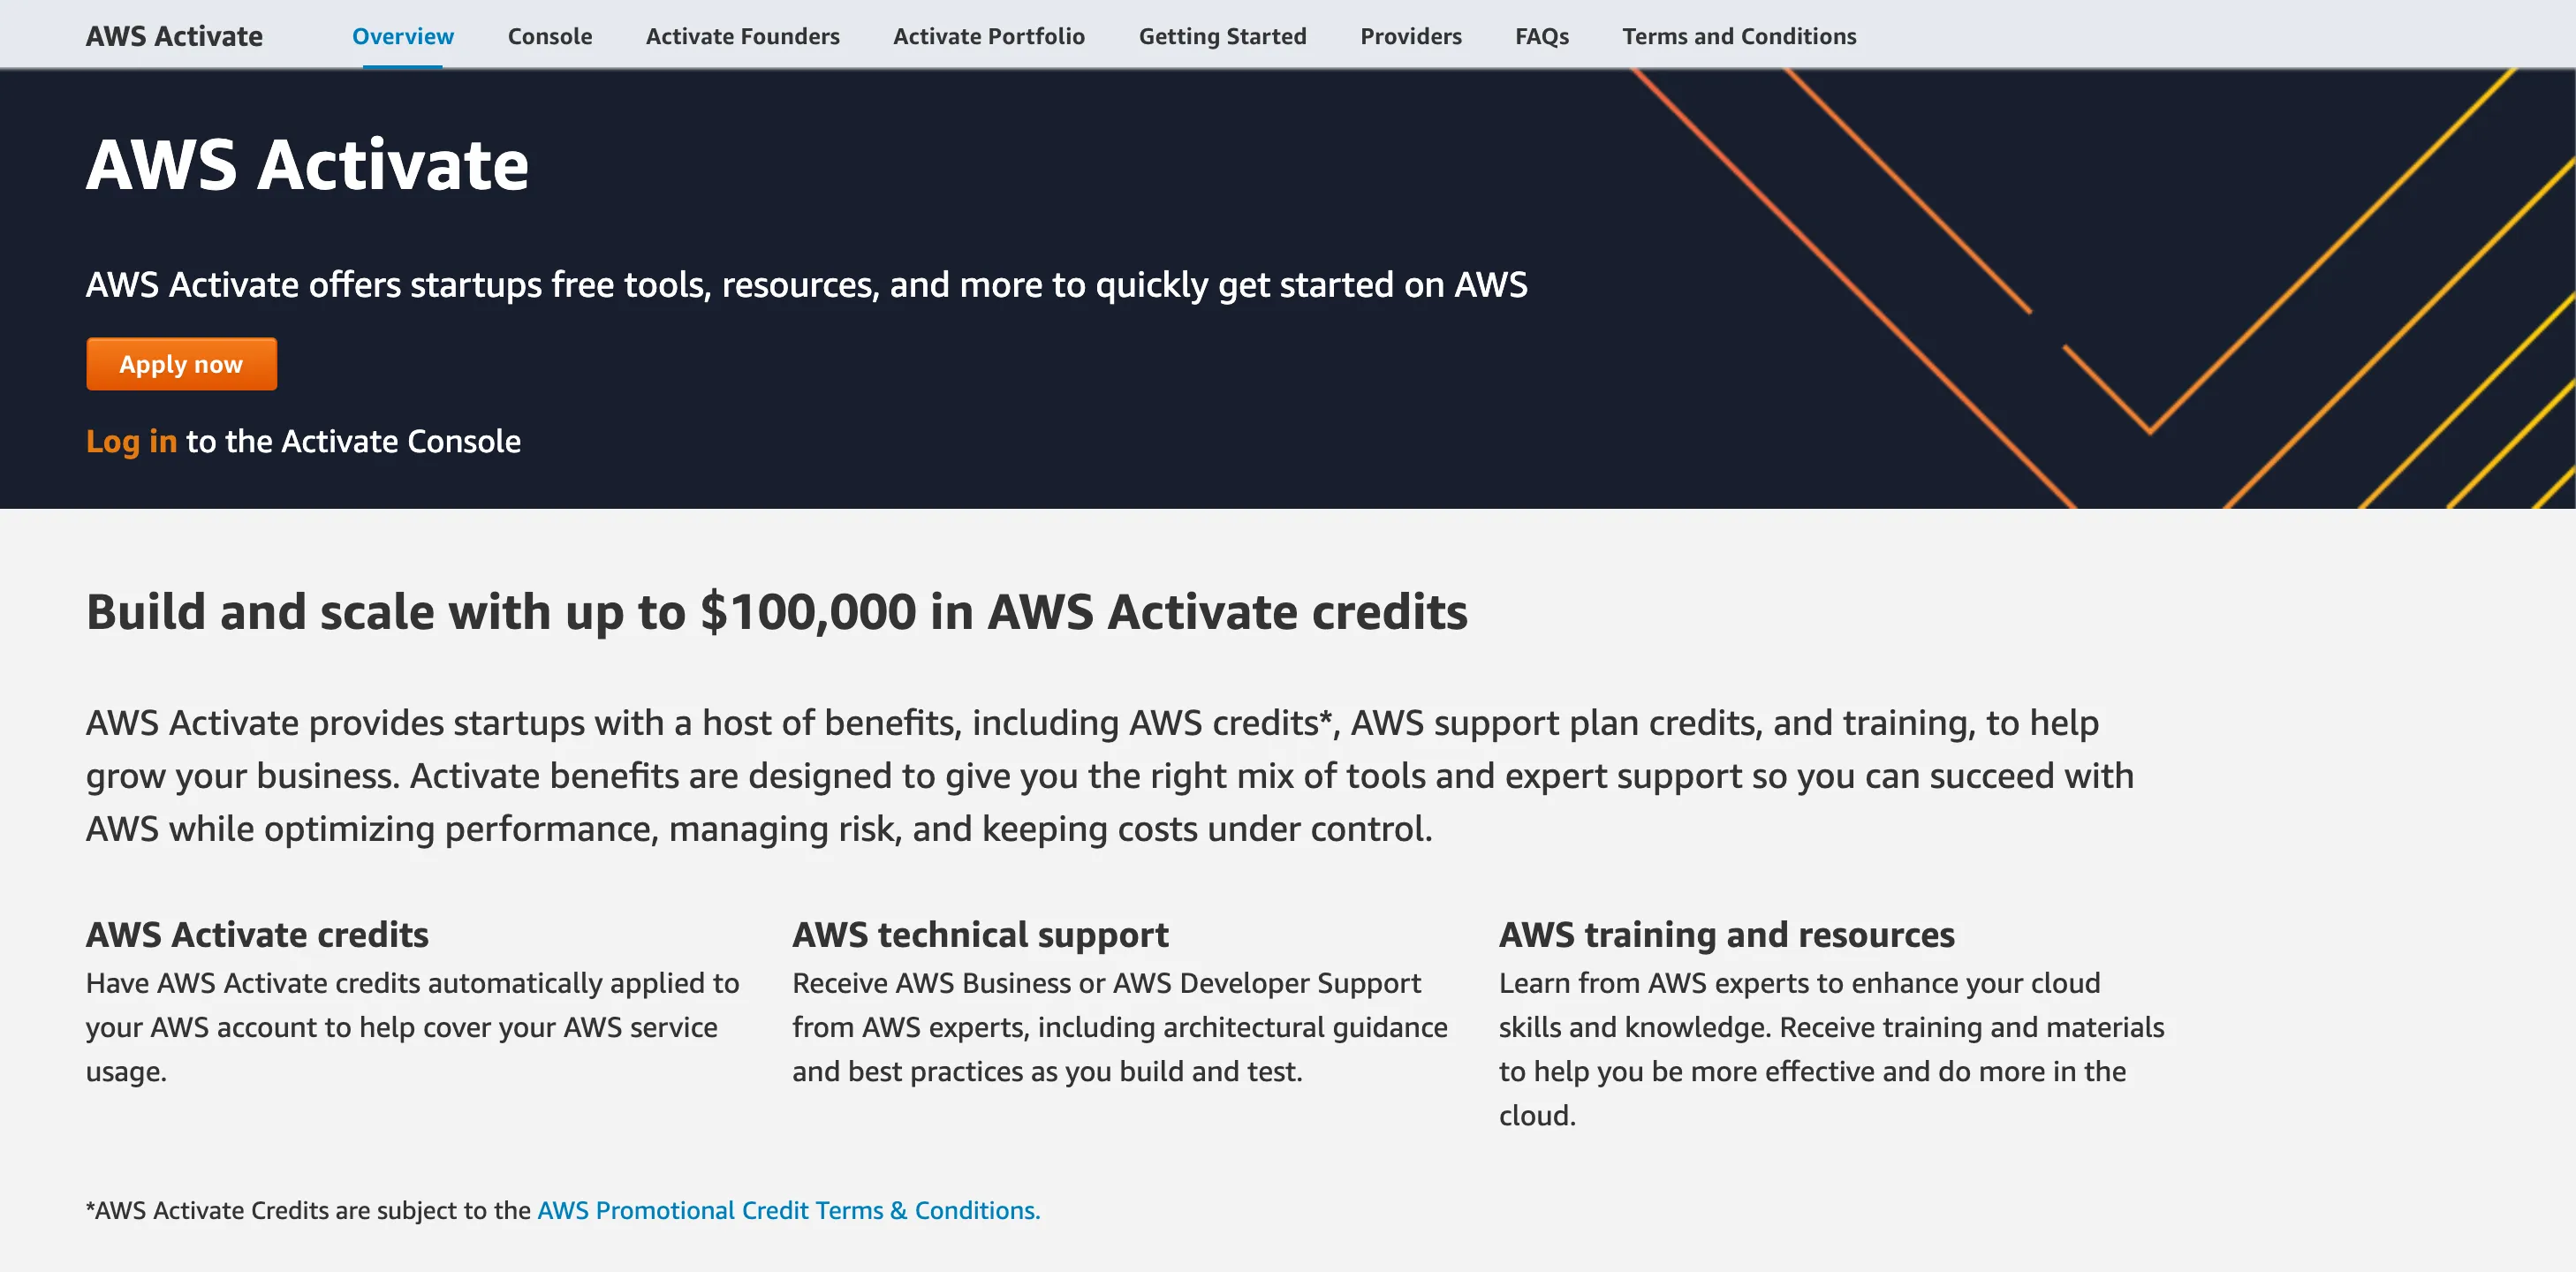Open the Overview tab
This screenshot has height=1272, width=2576.
[x=402, y=35]
